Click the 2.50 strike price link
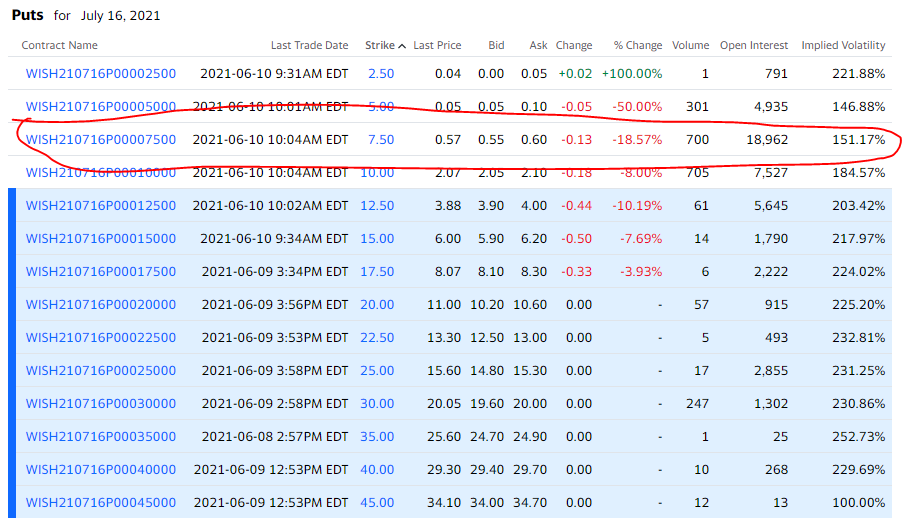 click(381, 73)
